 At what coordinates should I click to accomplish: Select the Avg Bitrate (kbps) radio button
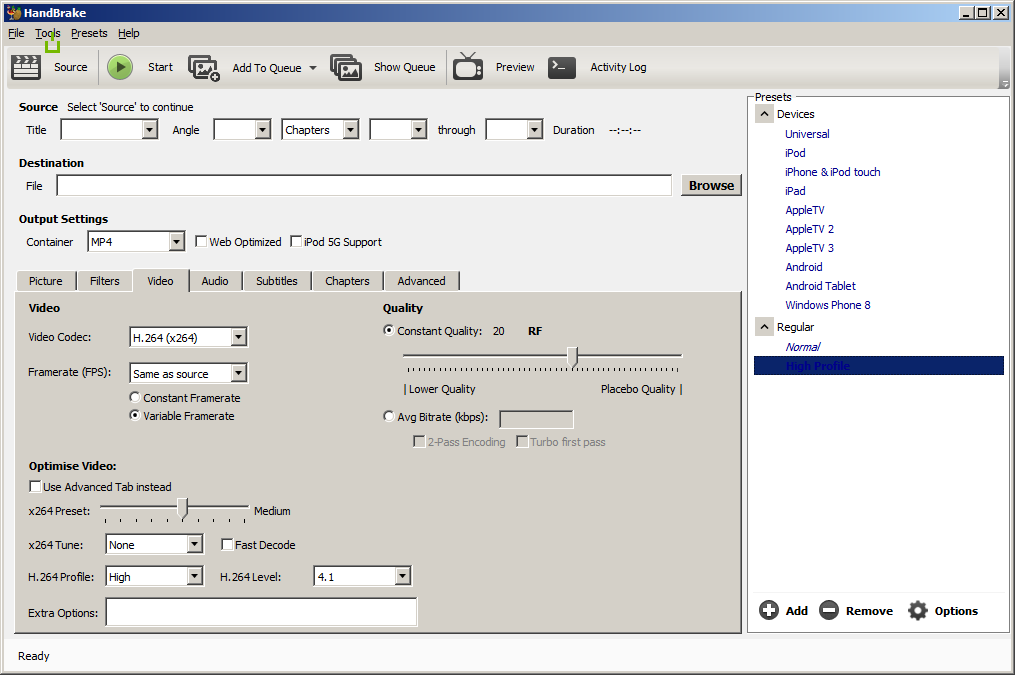click(388, 417)
